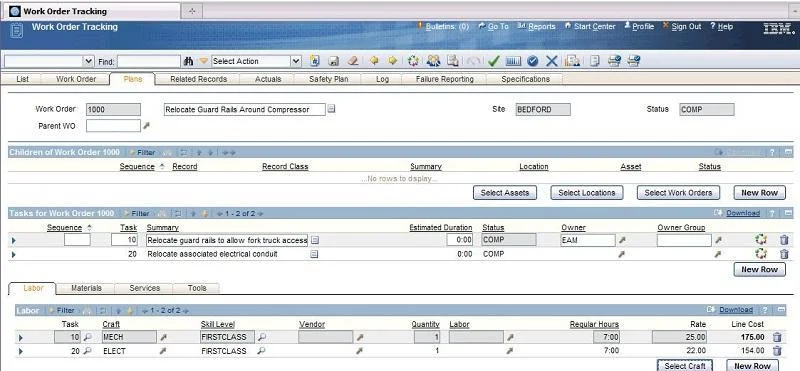Viewport: 800px width, 371px height.
Task: Click into the Find text field
Action: [x=149, y=61]
